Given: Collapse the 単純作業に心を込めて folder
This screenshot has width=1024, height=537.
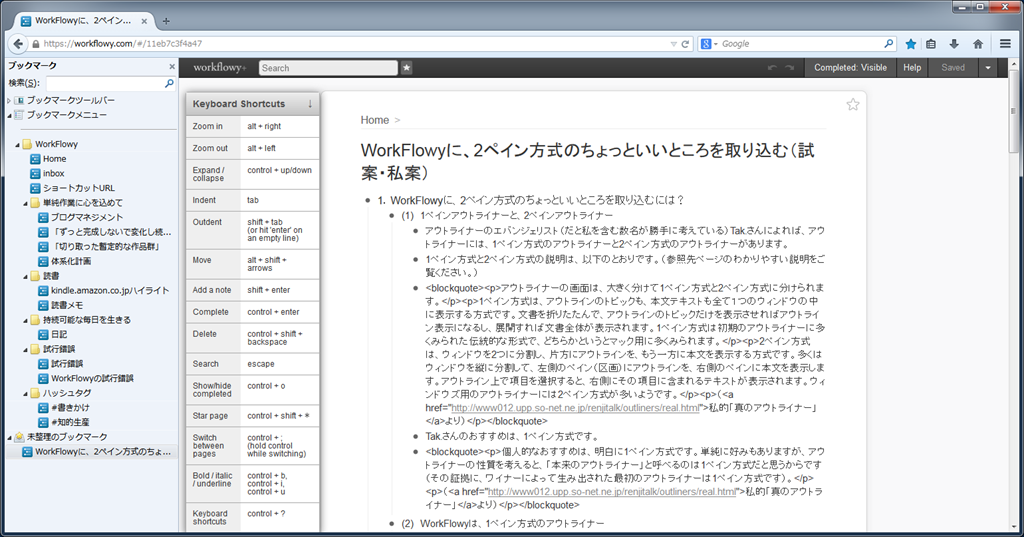Looking at the screenshot, I should 25,203.
